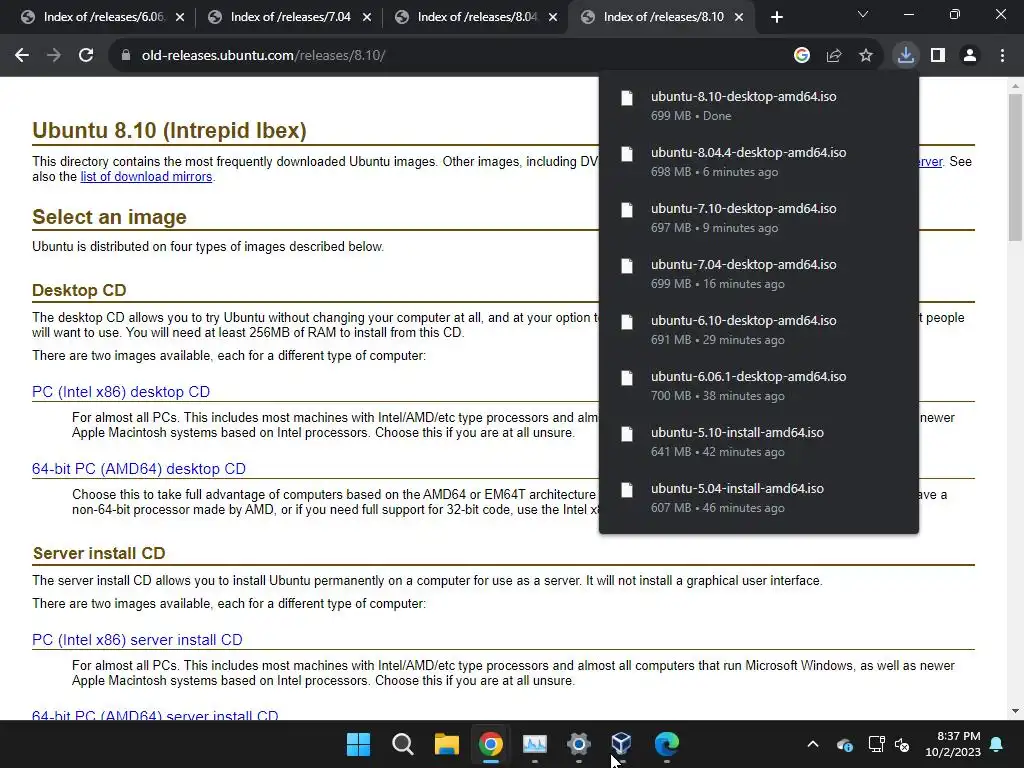Click the forward navigation arrow

tap(54, 56)
